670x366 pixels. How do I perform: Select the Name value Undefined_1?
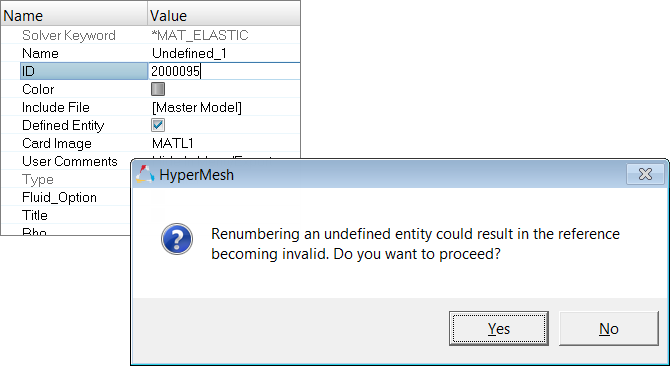coord(189,53)
